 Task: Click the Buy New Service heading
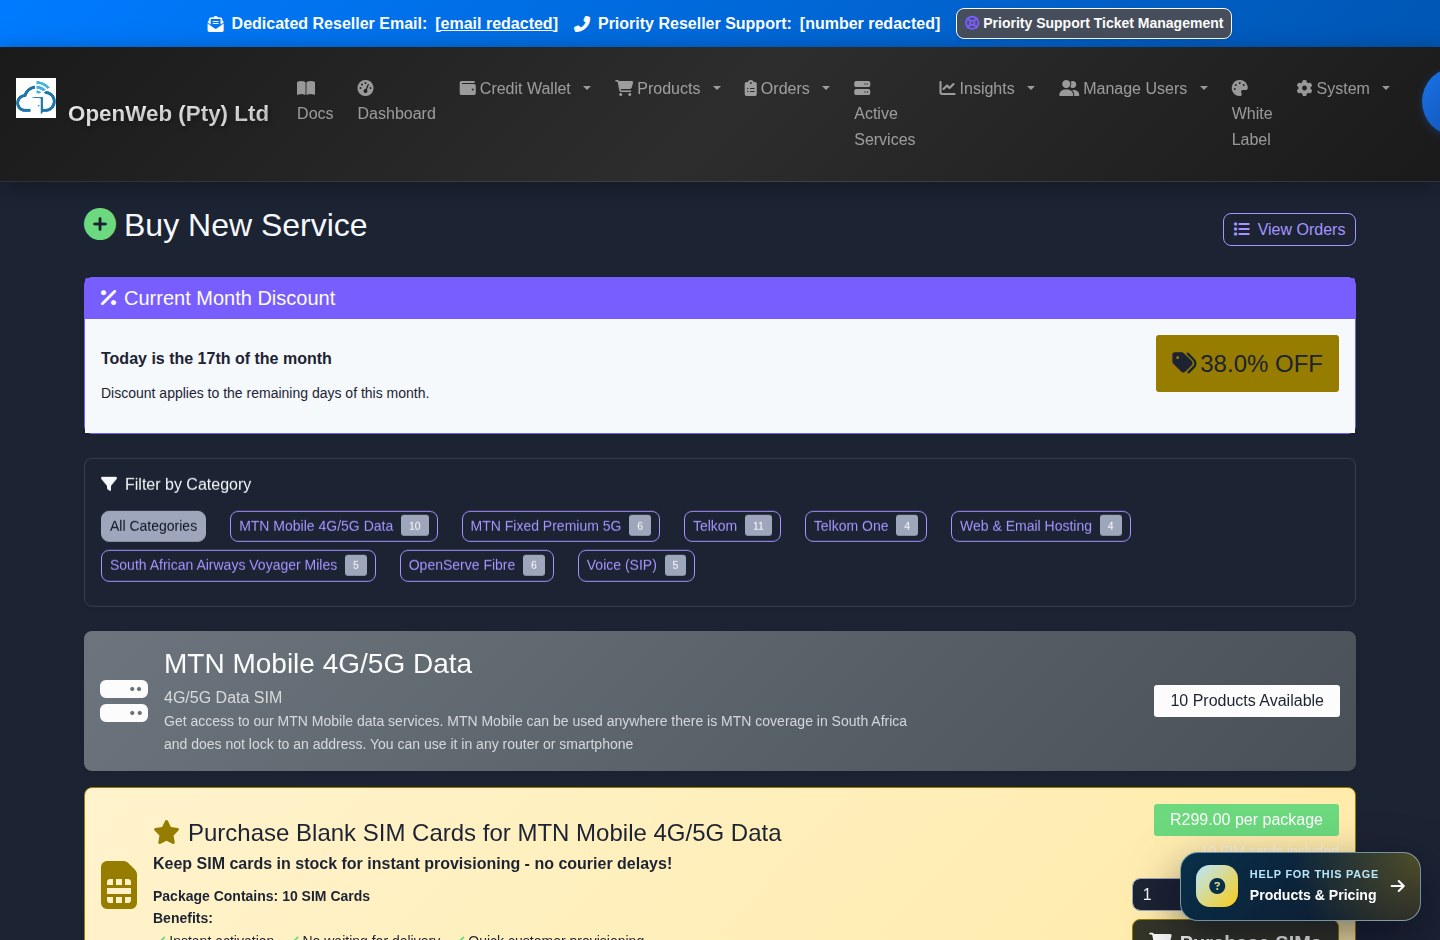coord(246,225)
